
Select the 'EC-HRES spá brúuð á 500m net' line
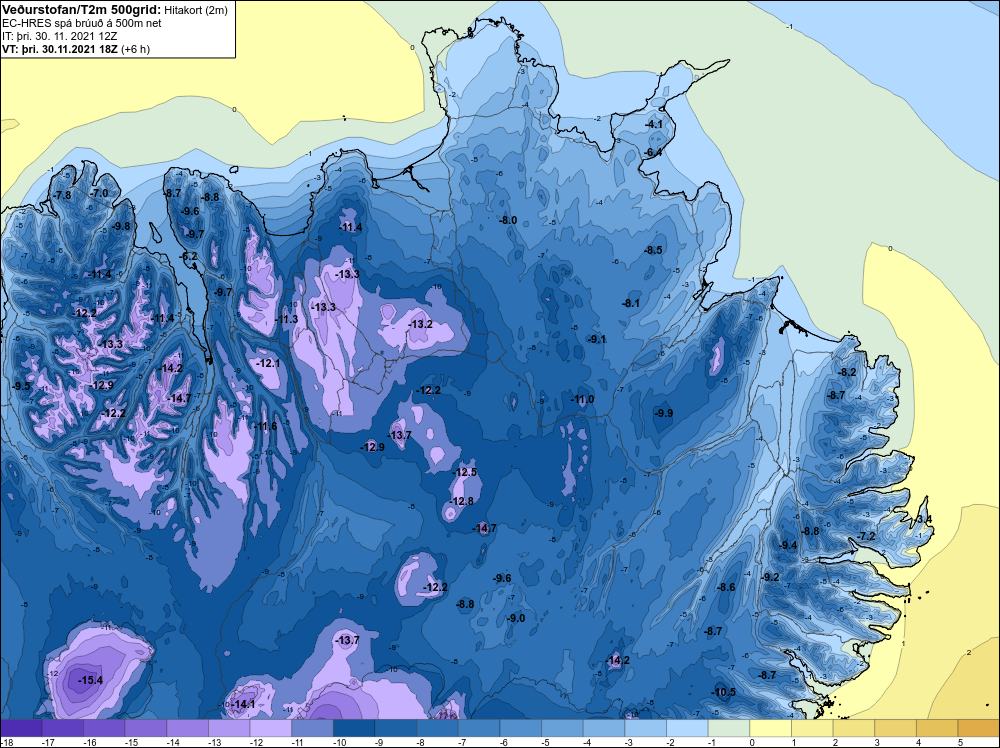pyautogui.click(x=82, y=23)
